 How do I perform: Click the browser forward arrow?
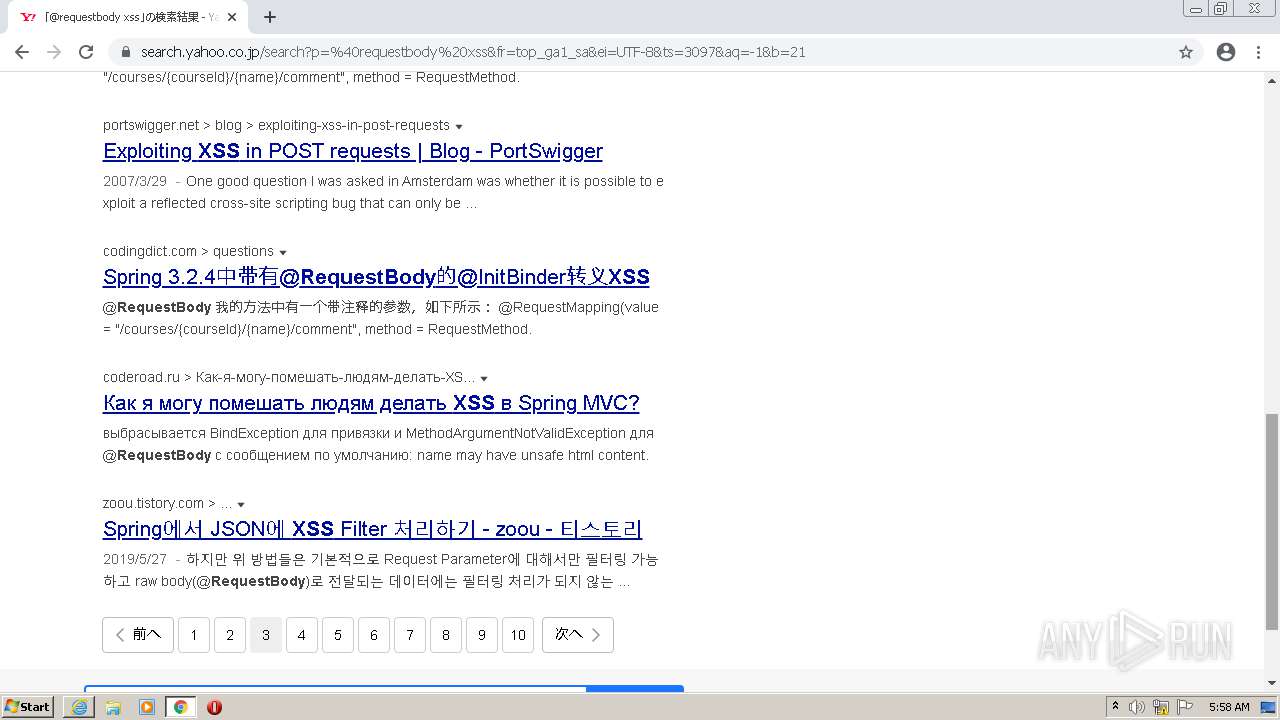click(54, 52)
